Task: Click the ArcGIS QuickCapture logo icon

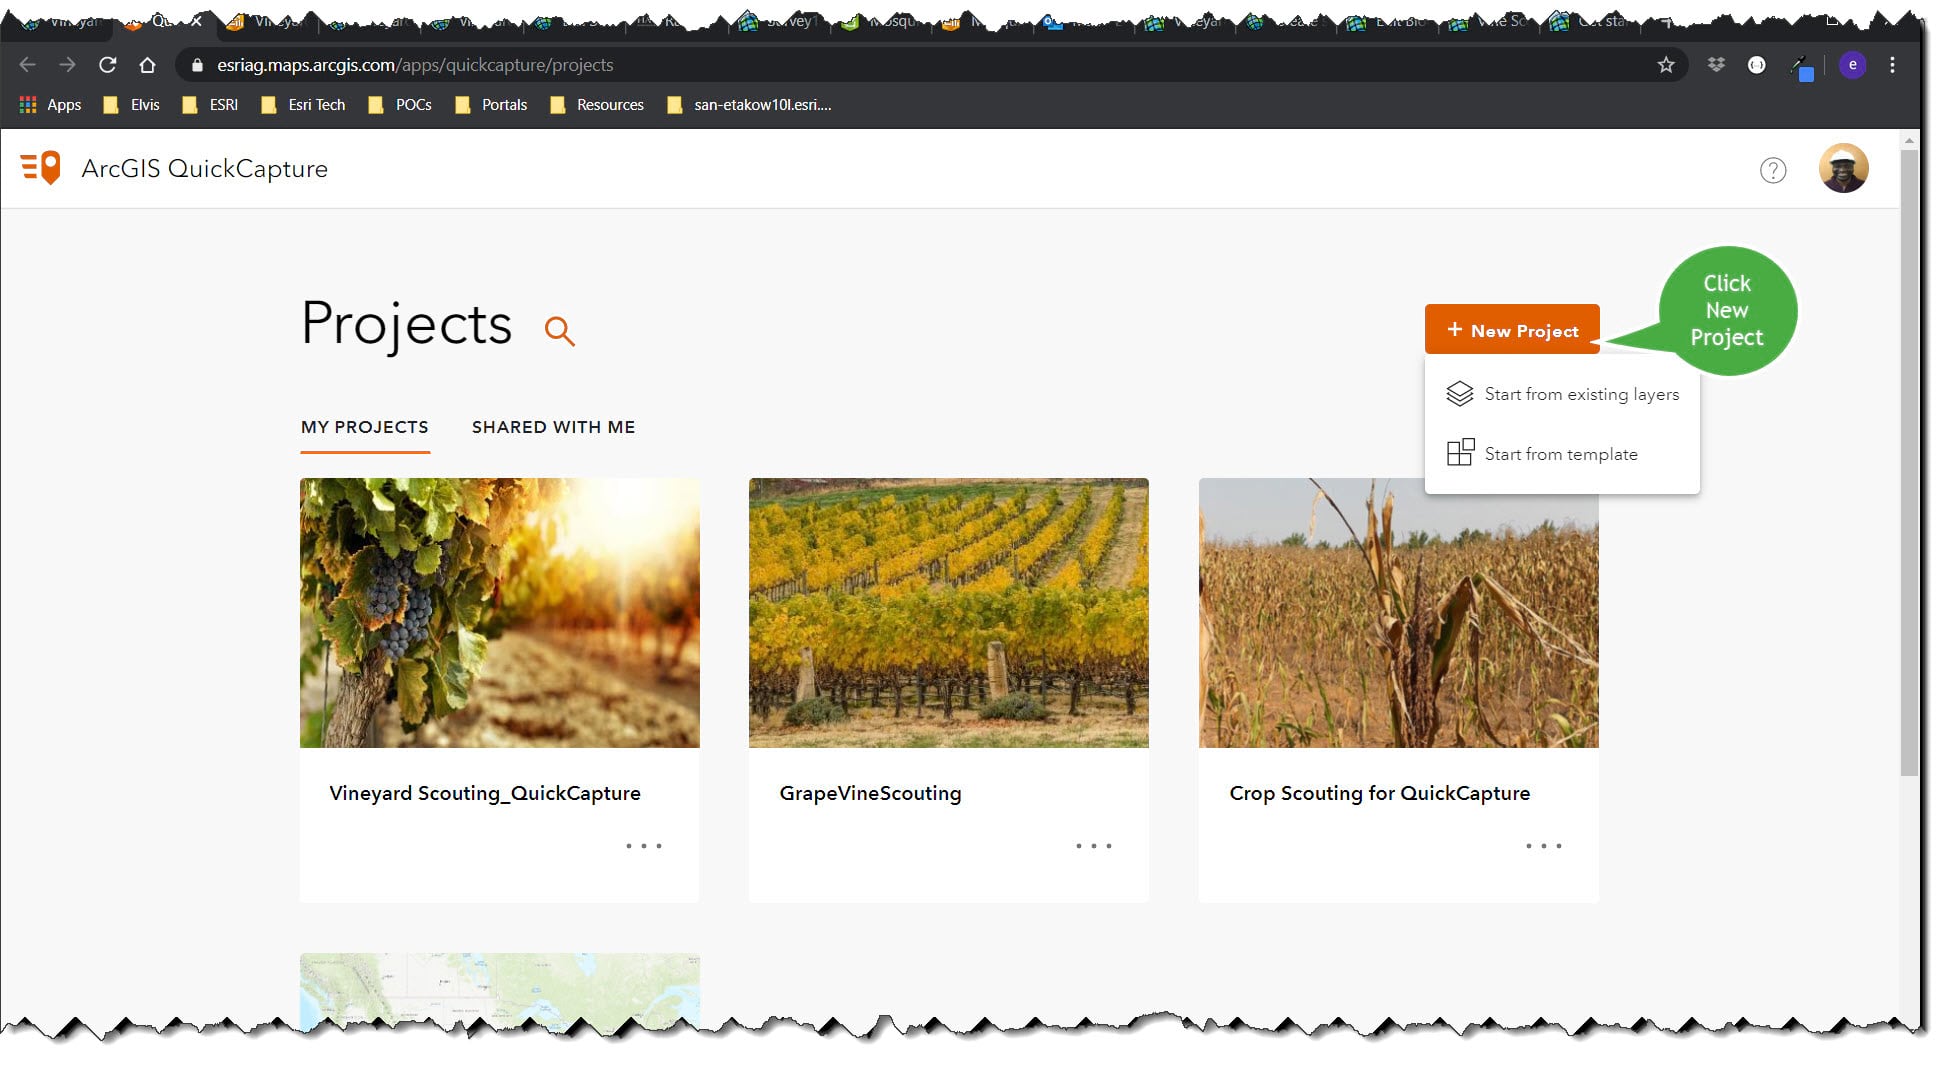Action: point(41,168)
